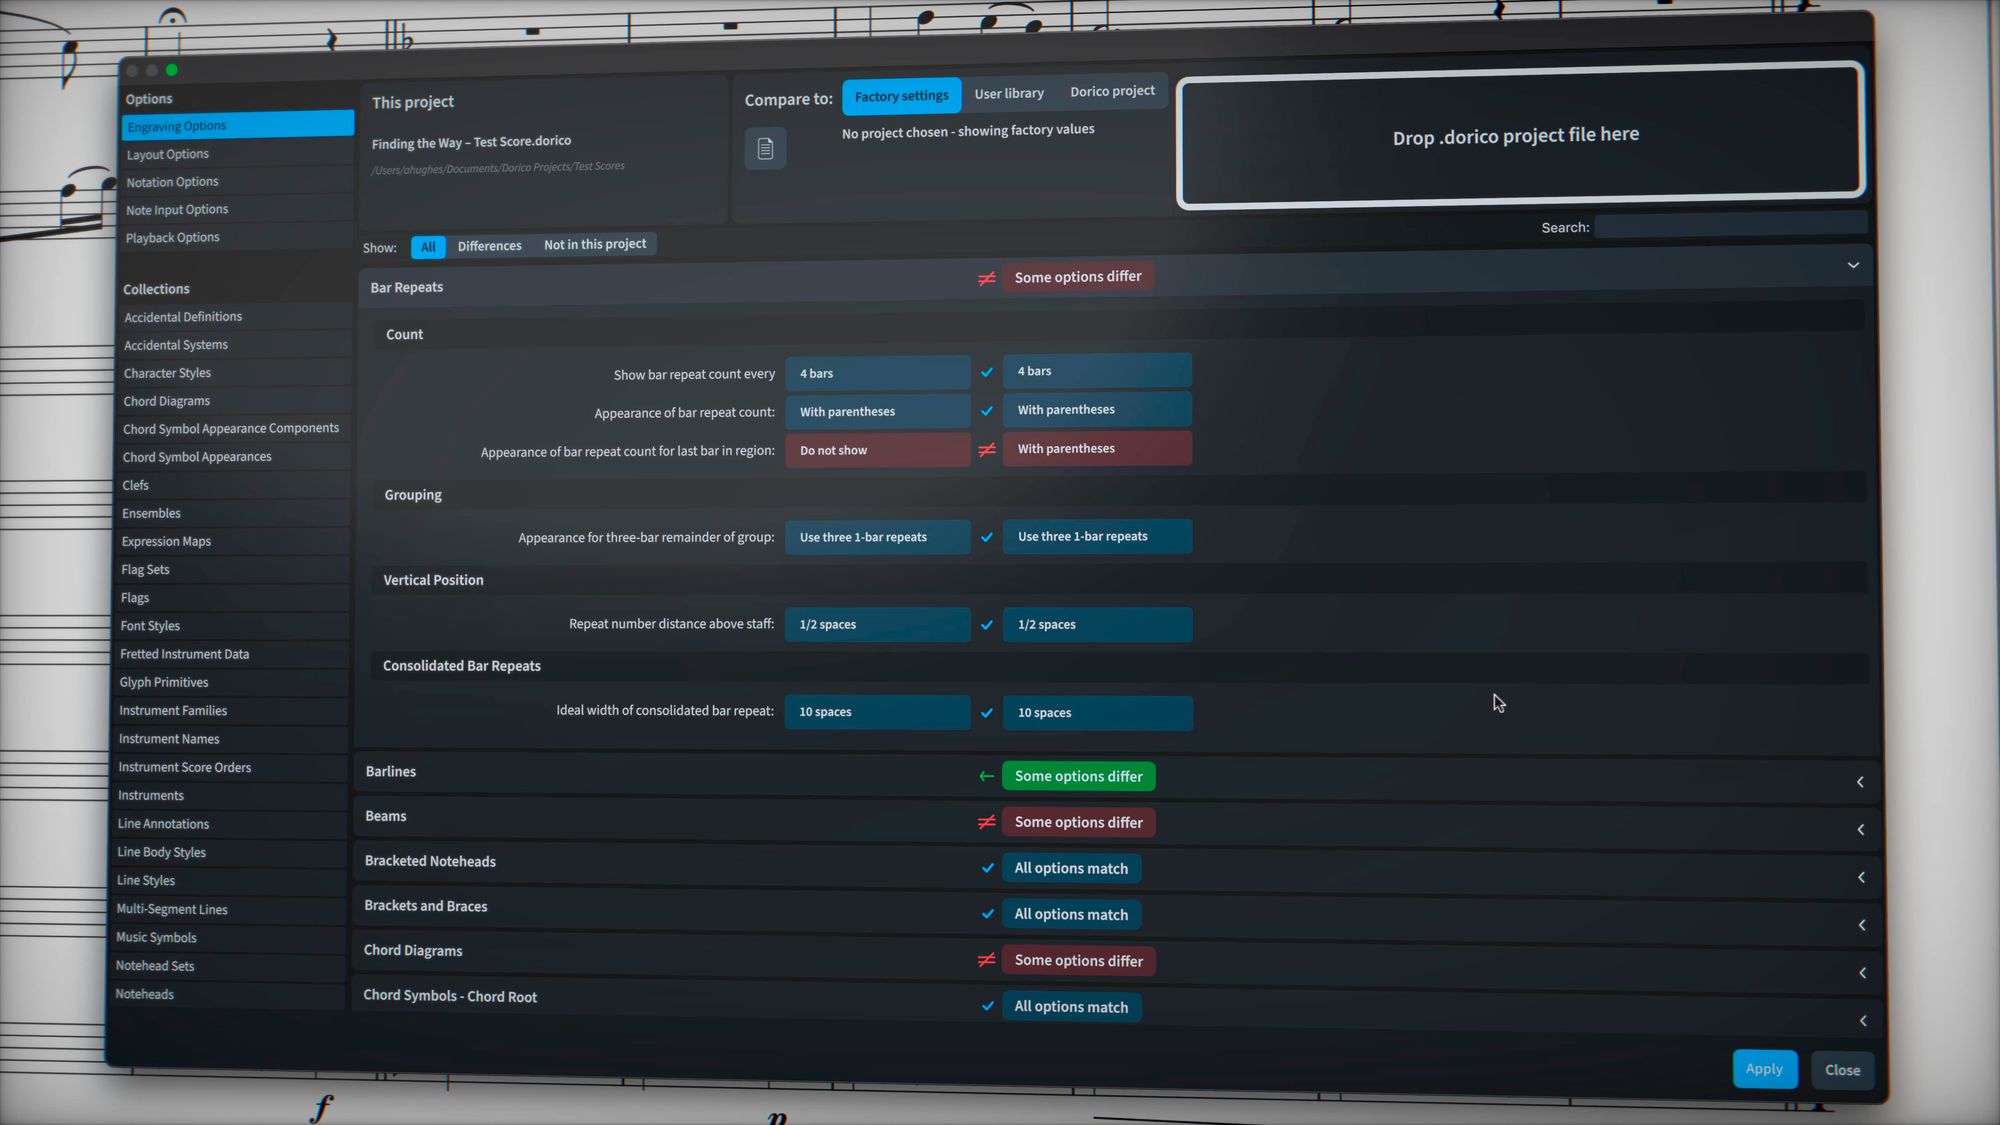This screenshot has height=1125, width=2000.
Task: Open the Appearance of bar repeat count dropdown
Action: point(877,411)
